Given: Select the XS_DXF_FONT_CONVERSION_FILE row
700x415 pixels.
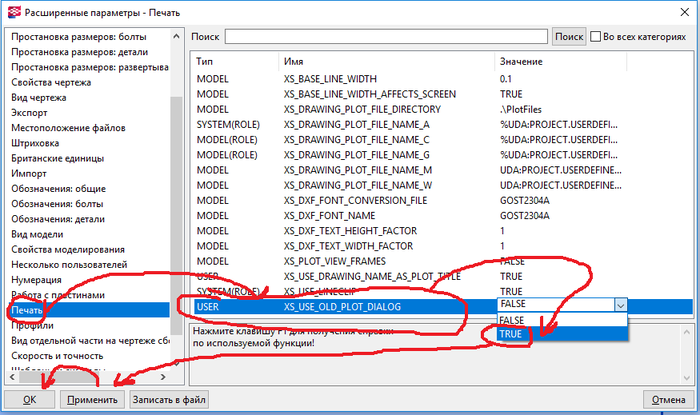Looking at the screenshot, I should (x=355, y=200).
